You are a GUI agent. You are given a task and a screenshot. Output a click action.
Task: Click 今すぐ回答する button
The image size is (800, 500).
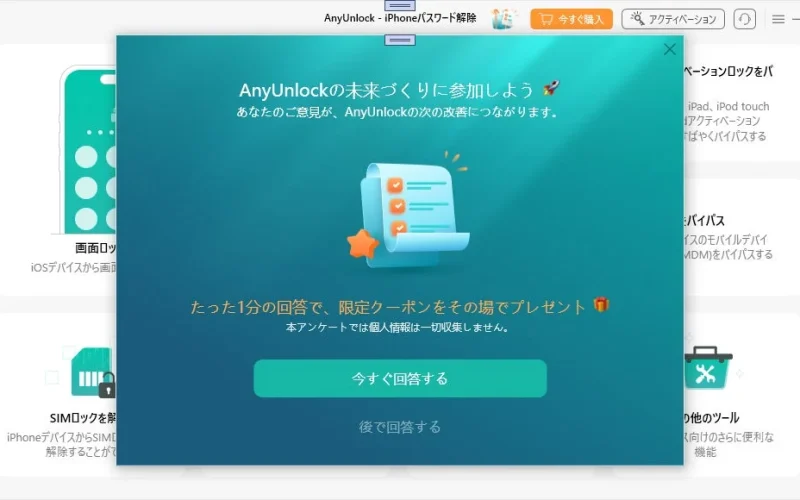[400, 378]
